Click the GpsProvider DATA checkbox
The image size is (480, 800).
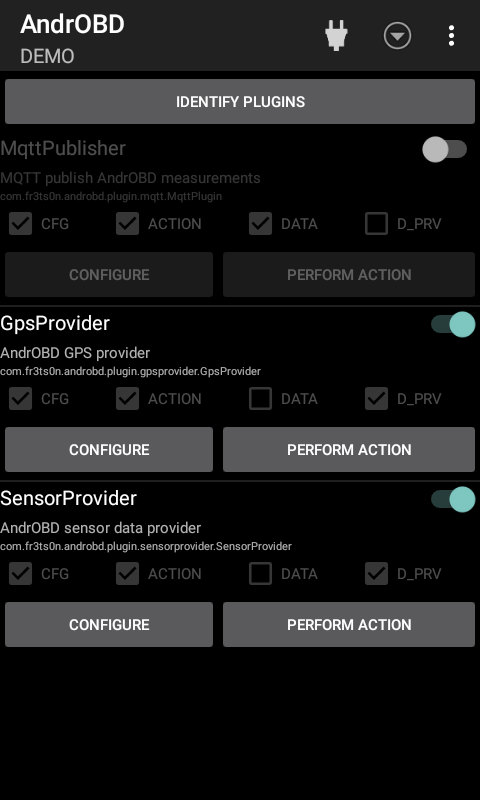click(x=260, y=398)
